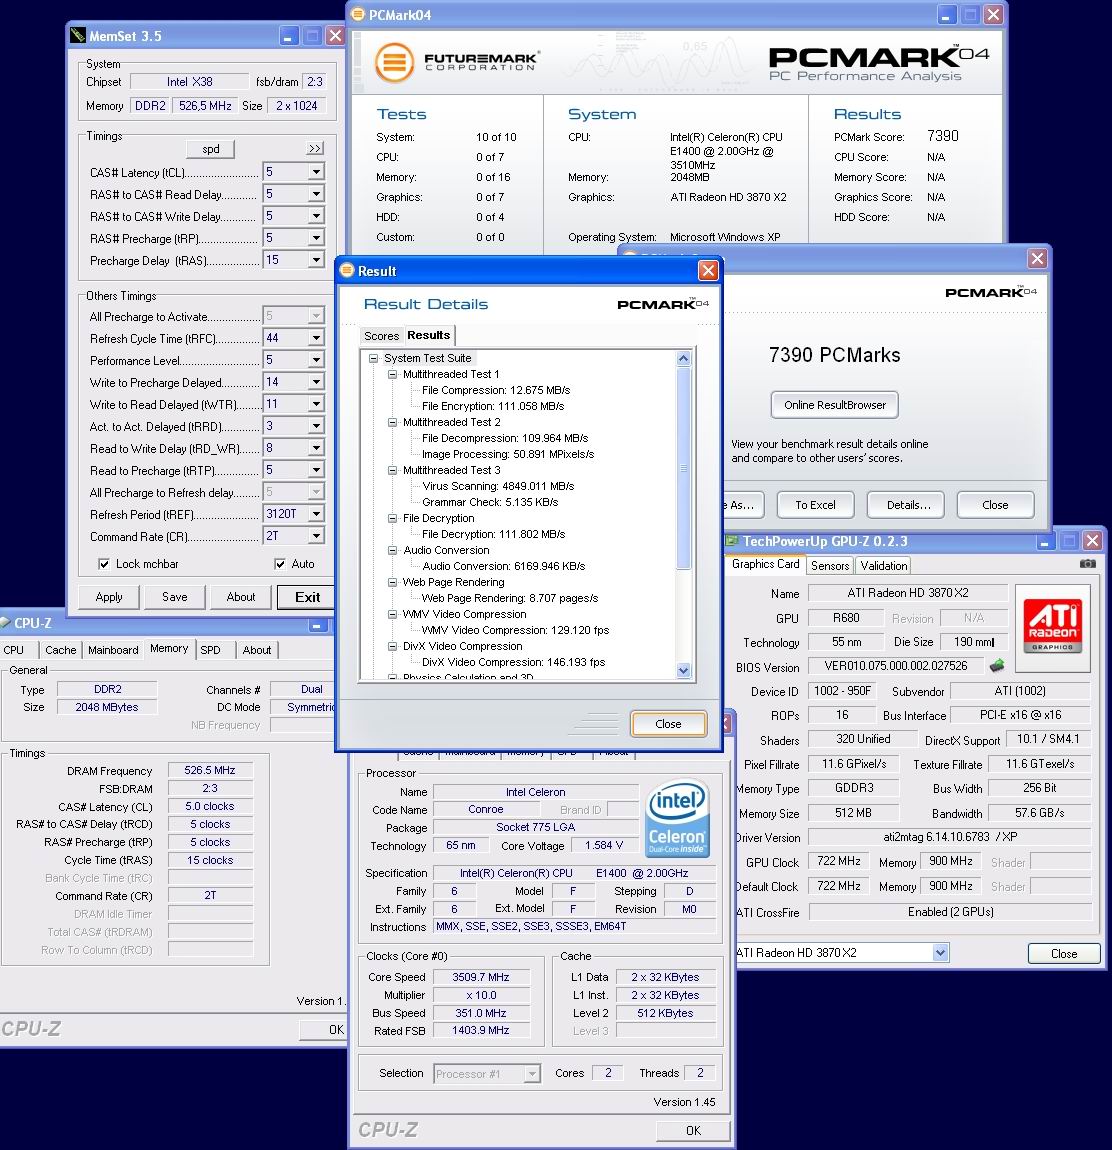Click the PCMark04 title bar icon
The height and width of the screenshot is (1150, 1112).
point(358,15)
